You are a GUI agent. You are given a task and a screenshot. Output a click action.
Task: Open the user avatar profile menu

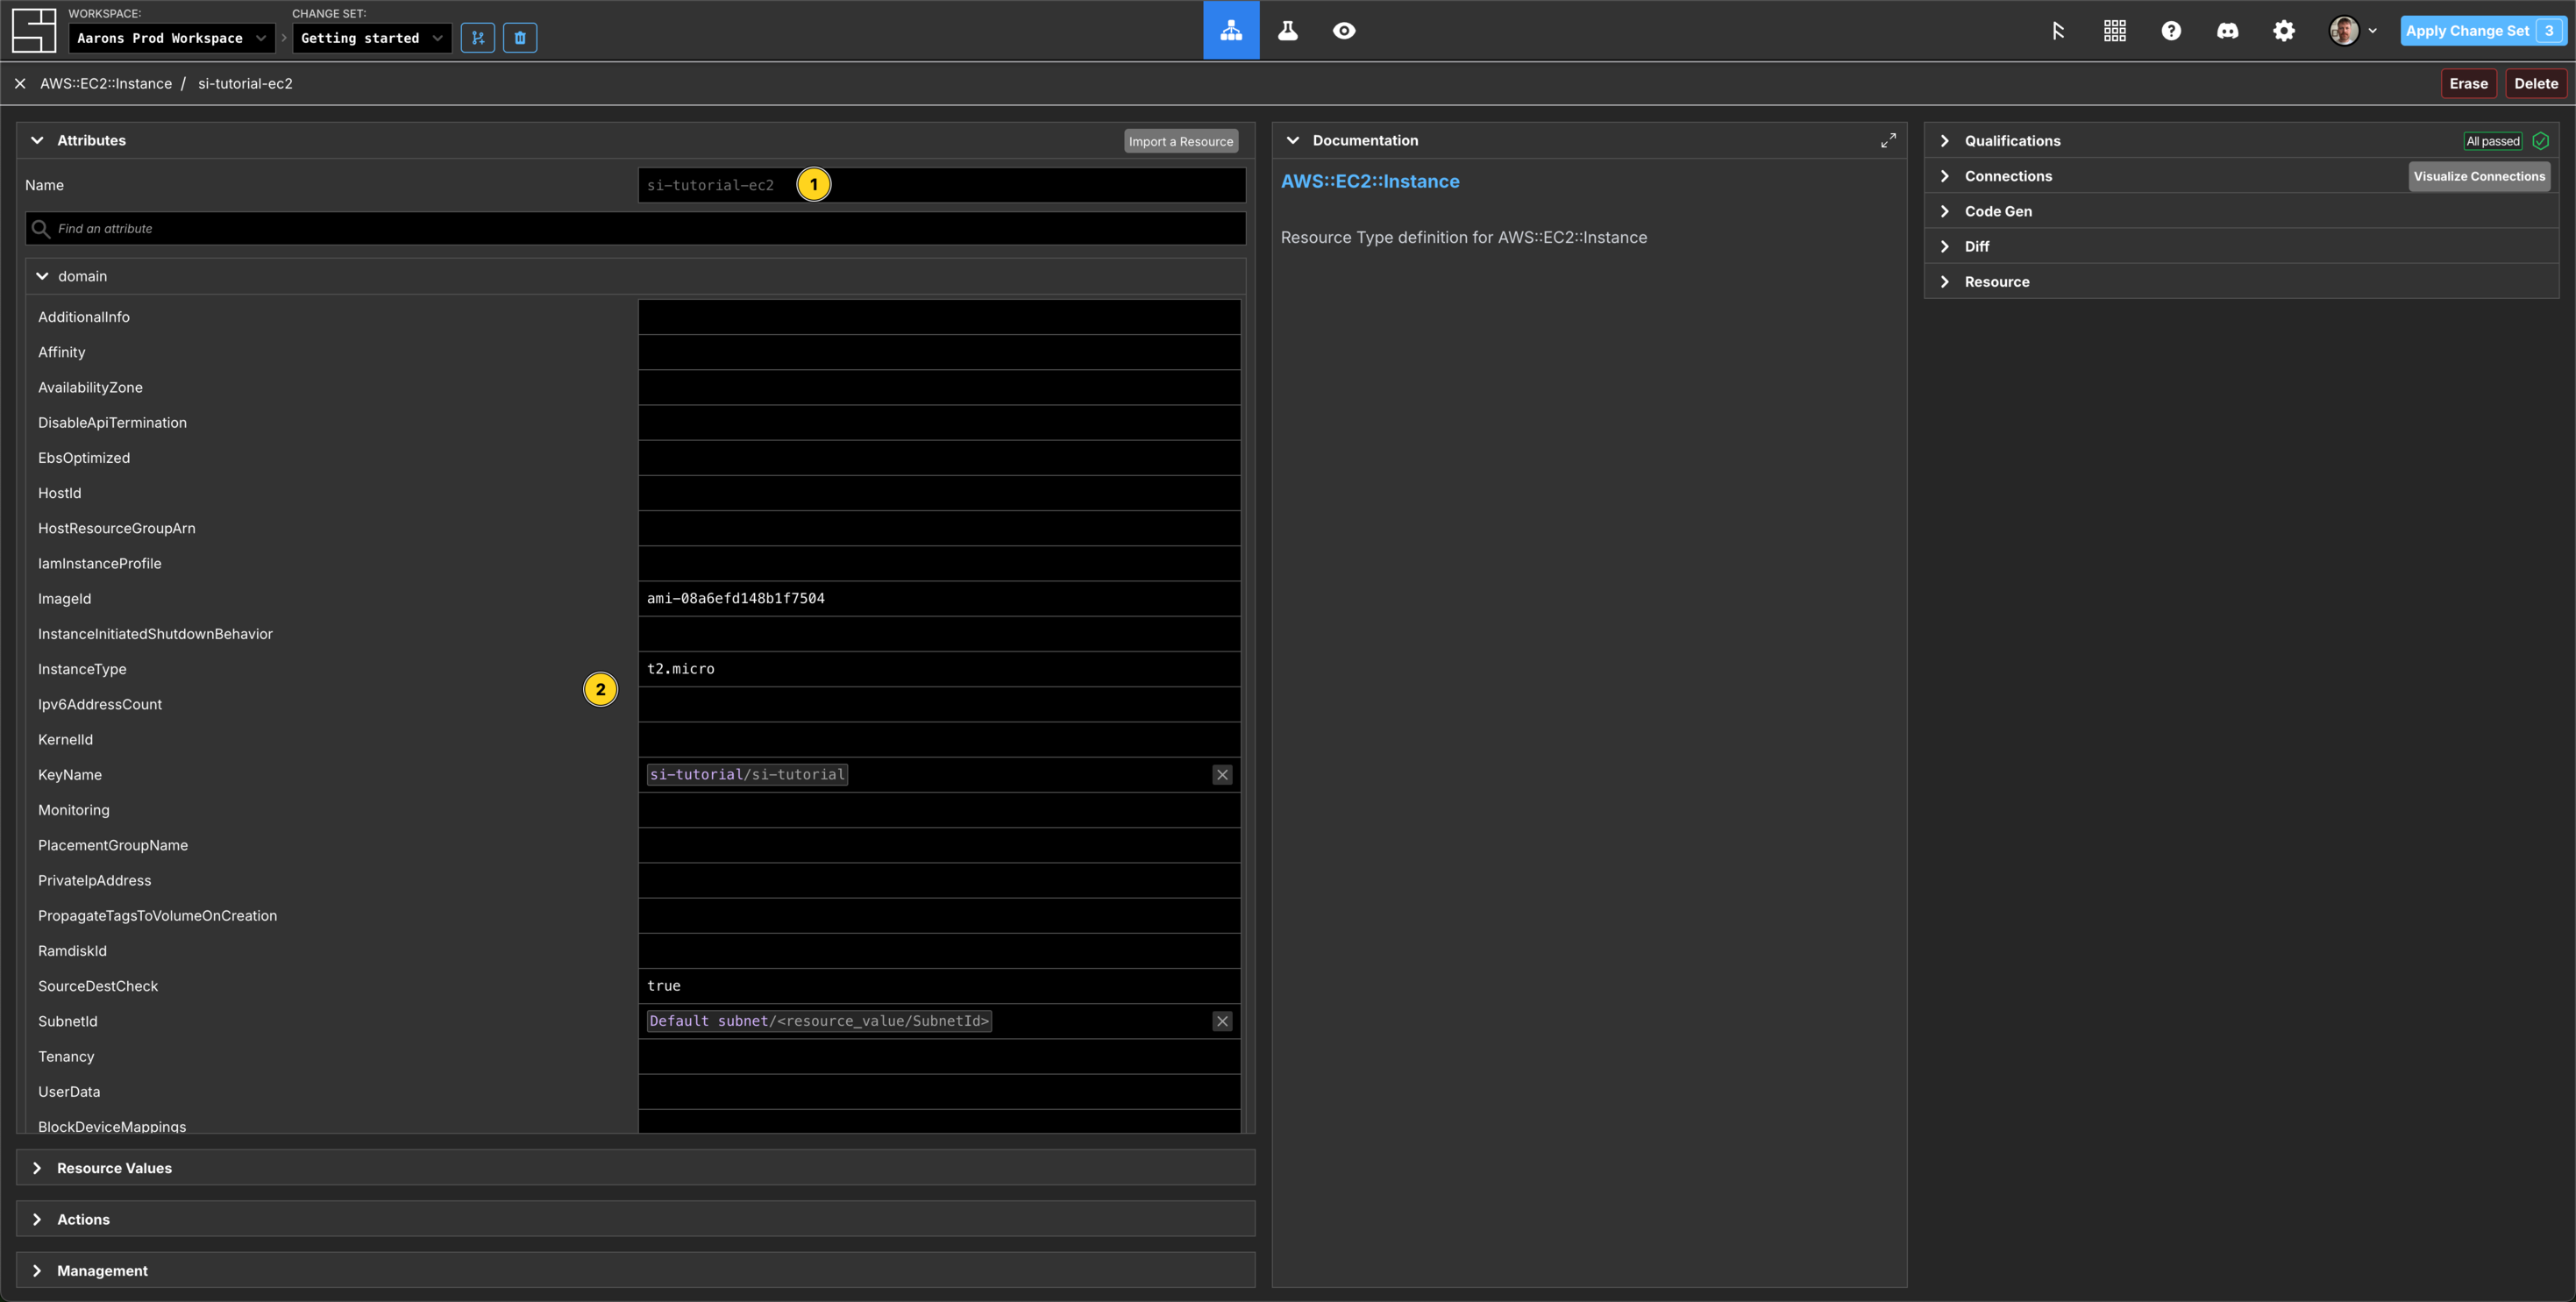(2352, 31)
